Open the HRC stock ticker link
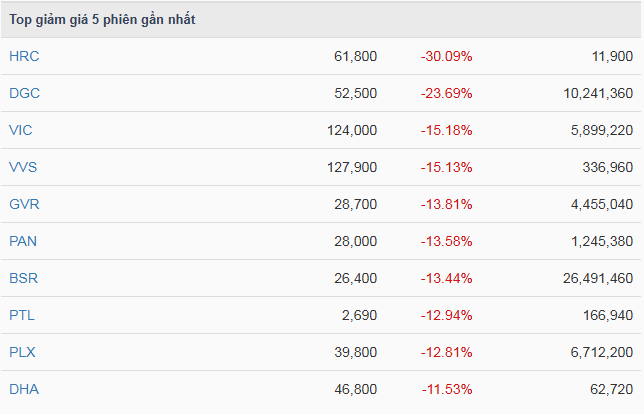 [x=24, y=56]
